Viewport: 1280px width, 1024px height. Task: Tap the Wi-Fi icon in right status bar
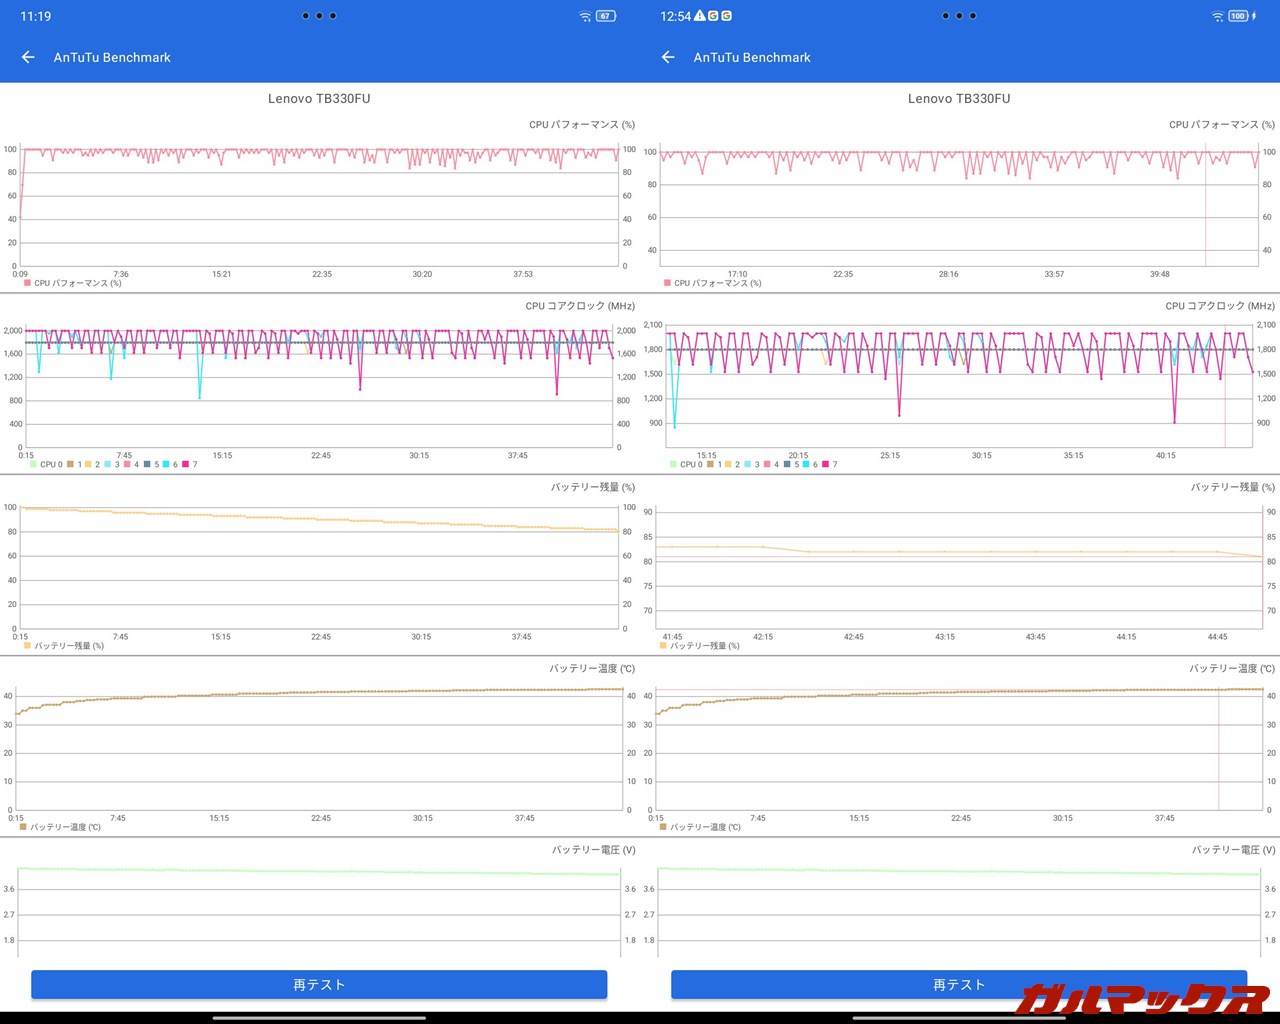pyautogui.click(x=1217, y=16)
